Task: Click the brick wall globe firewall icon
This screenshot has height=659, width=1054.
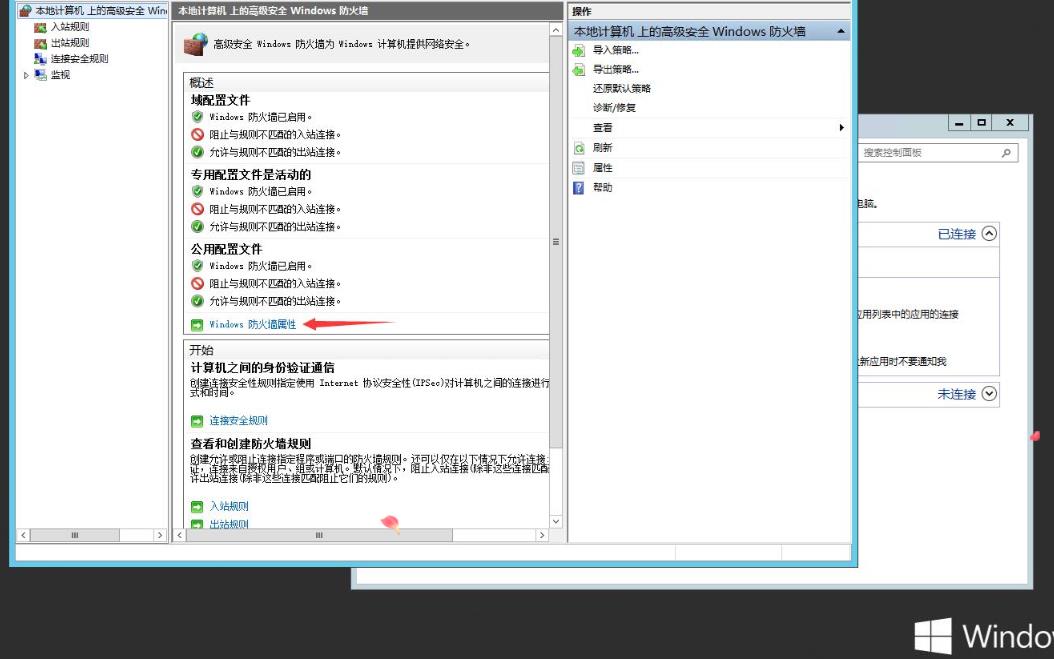Action: (196, 44)
